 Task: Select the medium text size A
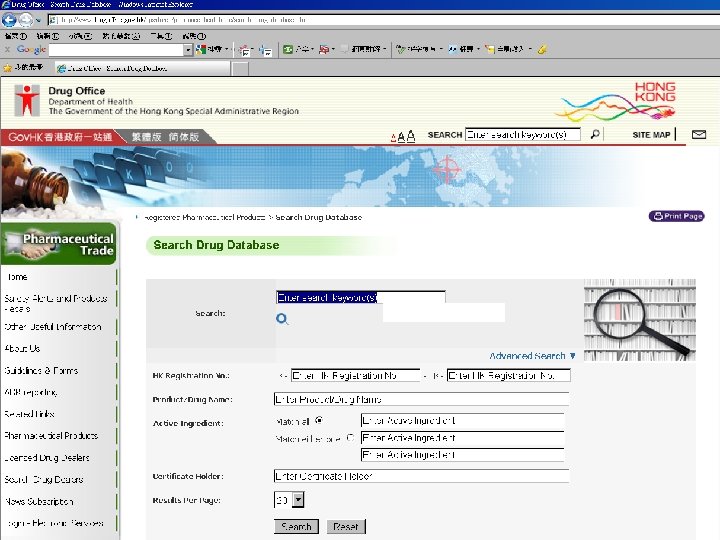[401, 137]
